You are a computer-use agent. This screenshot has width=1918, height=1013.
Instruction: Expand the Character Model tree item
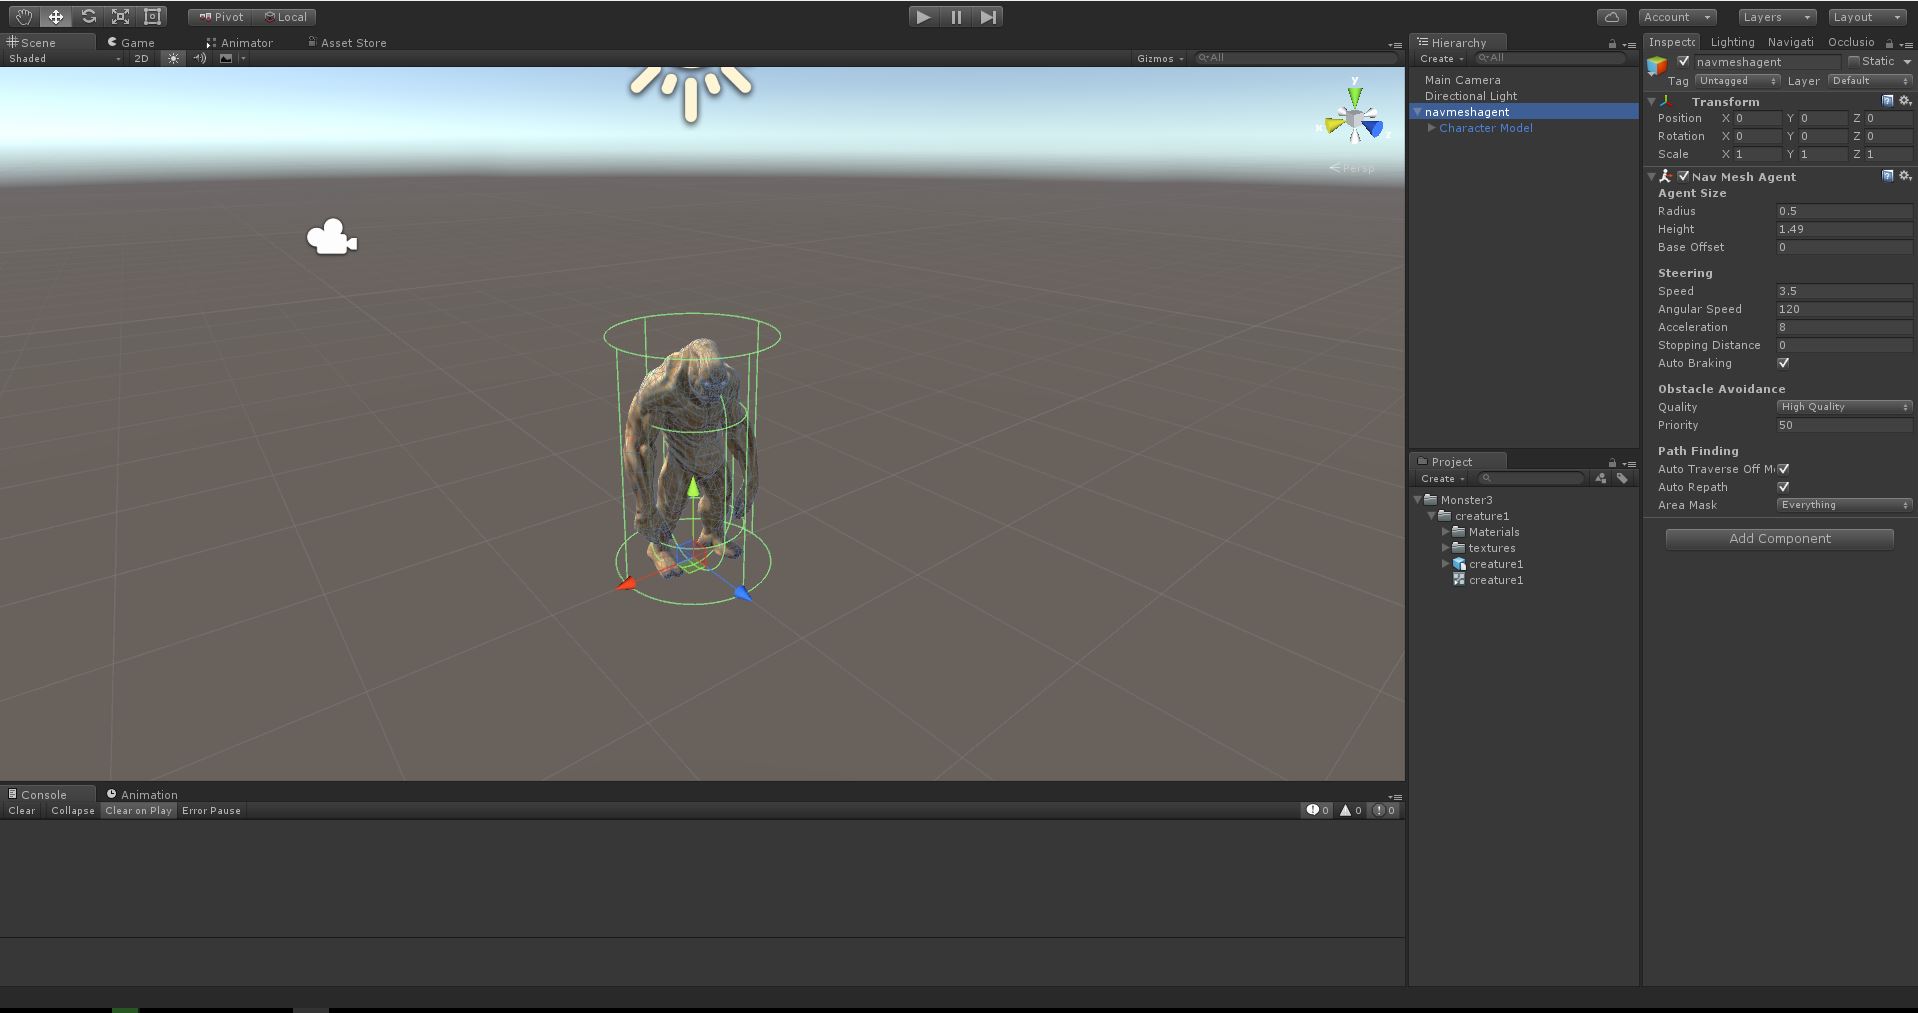click(x=1432, y=128)
